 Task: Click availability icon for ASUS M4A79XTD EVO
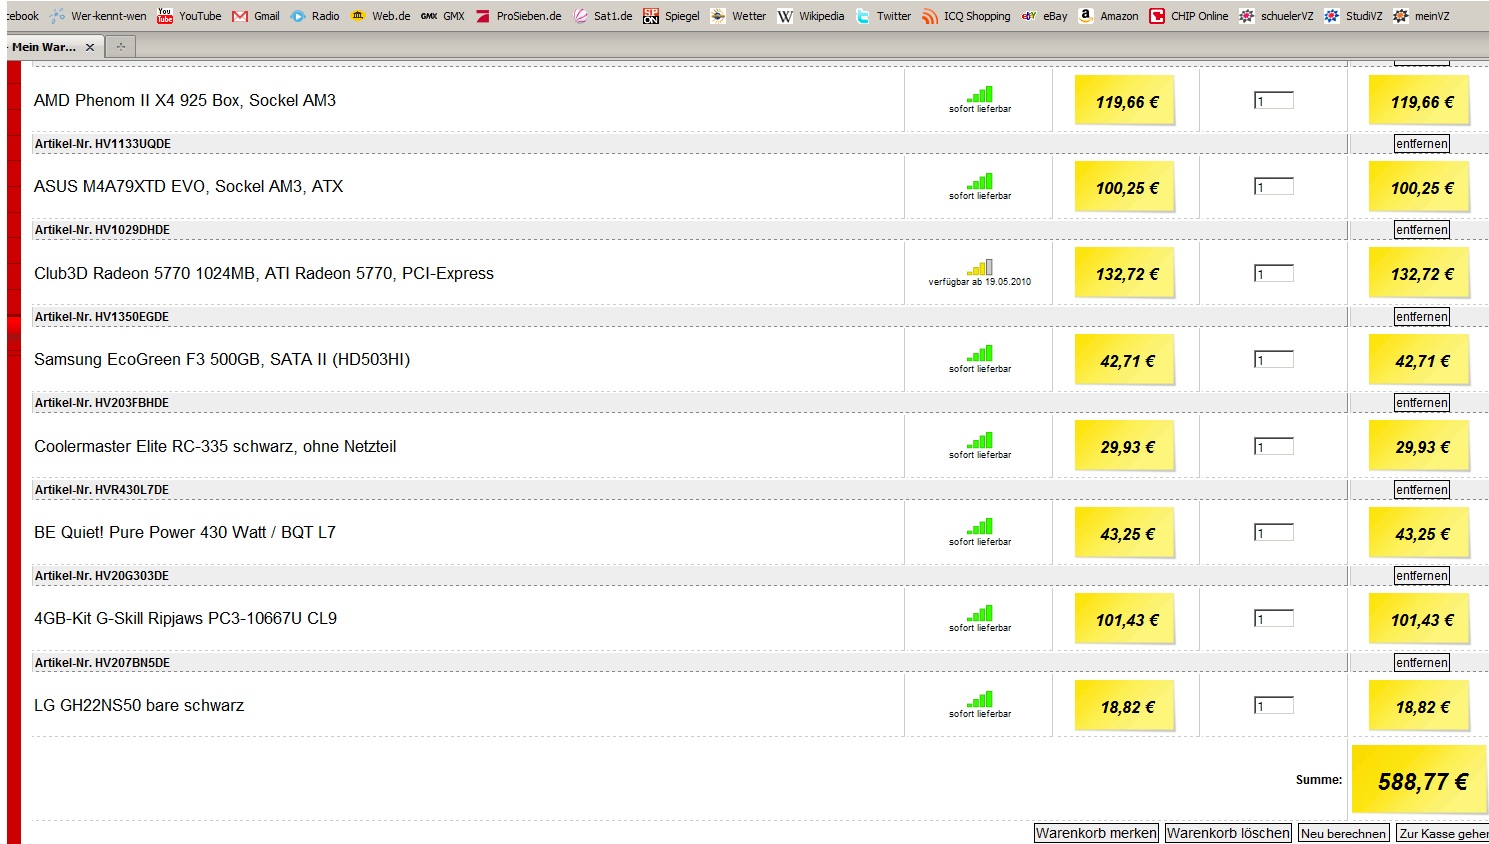(x=980, y=181)
